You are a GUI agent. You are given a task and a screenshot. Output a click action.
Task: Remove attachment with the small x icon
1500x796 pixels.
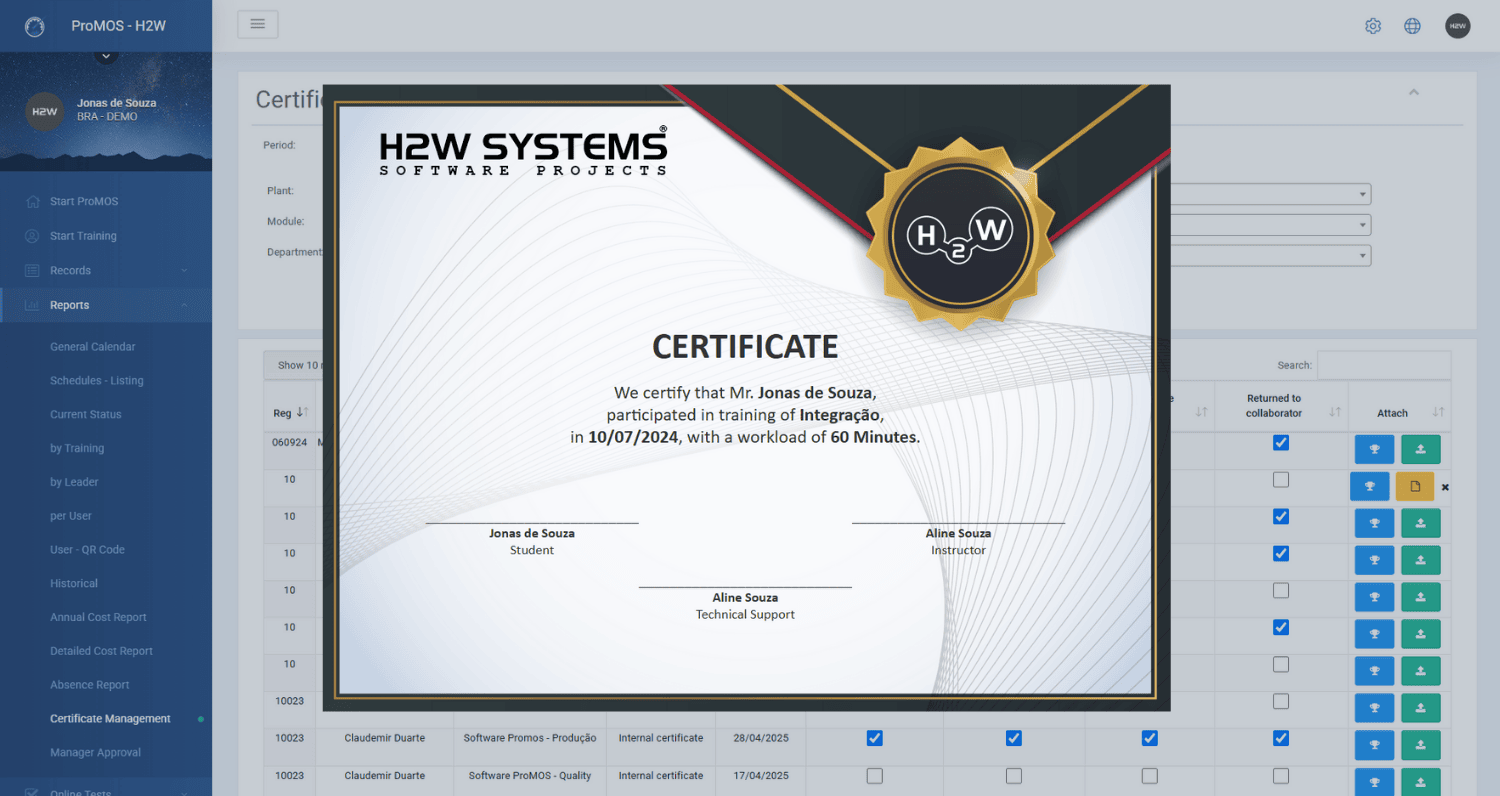(1445, 487)
